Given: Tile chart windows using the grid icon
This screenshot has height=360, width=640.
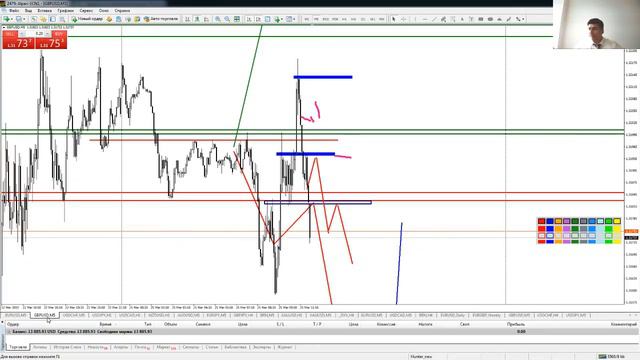Looking at the screenshot, I should [x=237, y=19].
